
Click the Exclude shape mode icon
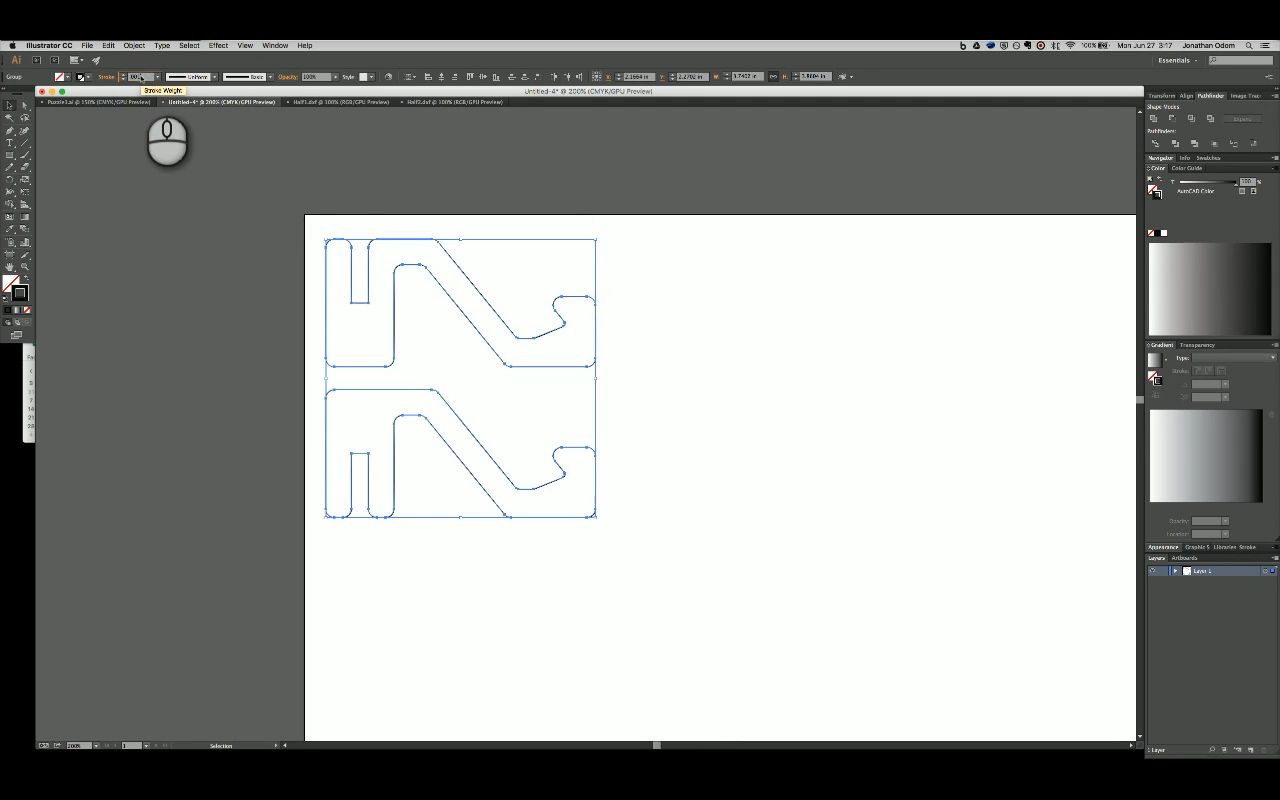[x=1210, y=118]
